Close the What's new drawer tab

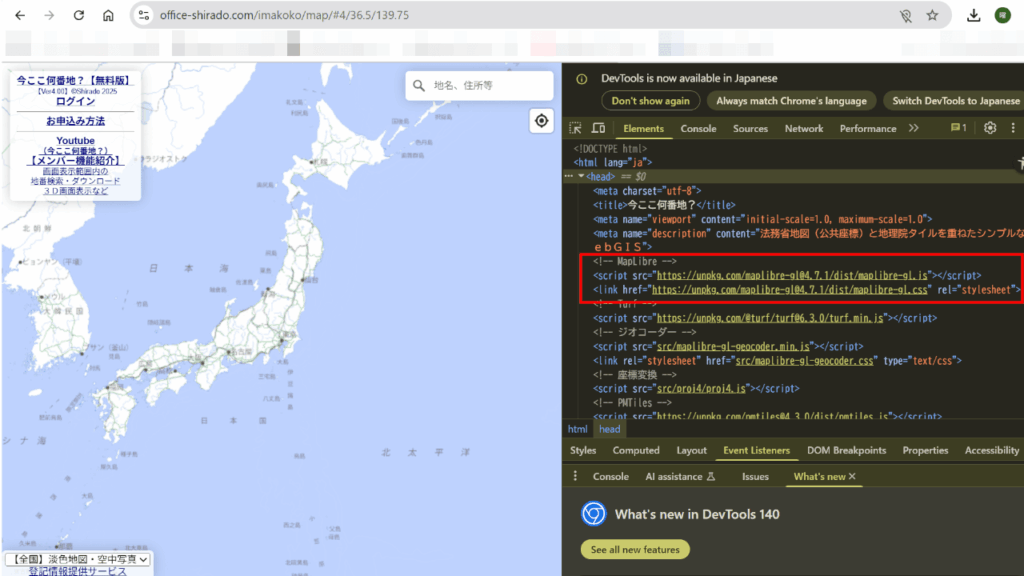pyautogui.click(x=852, y=477)
